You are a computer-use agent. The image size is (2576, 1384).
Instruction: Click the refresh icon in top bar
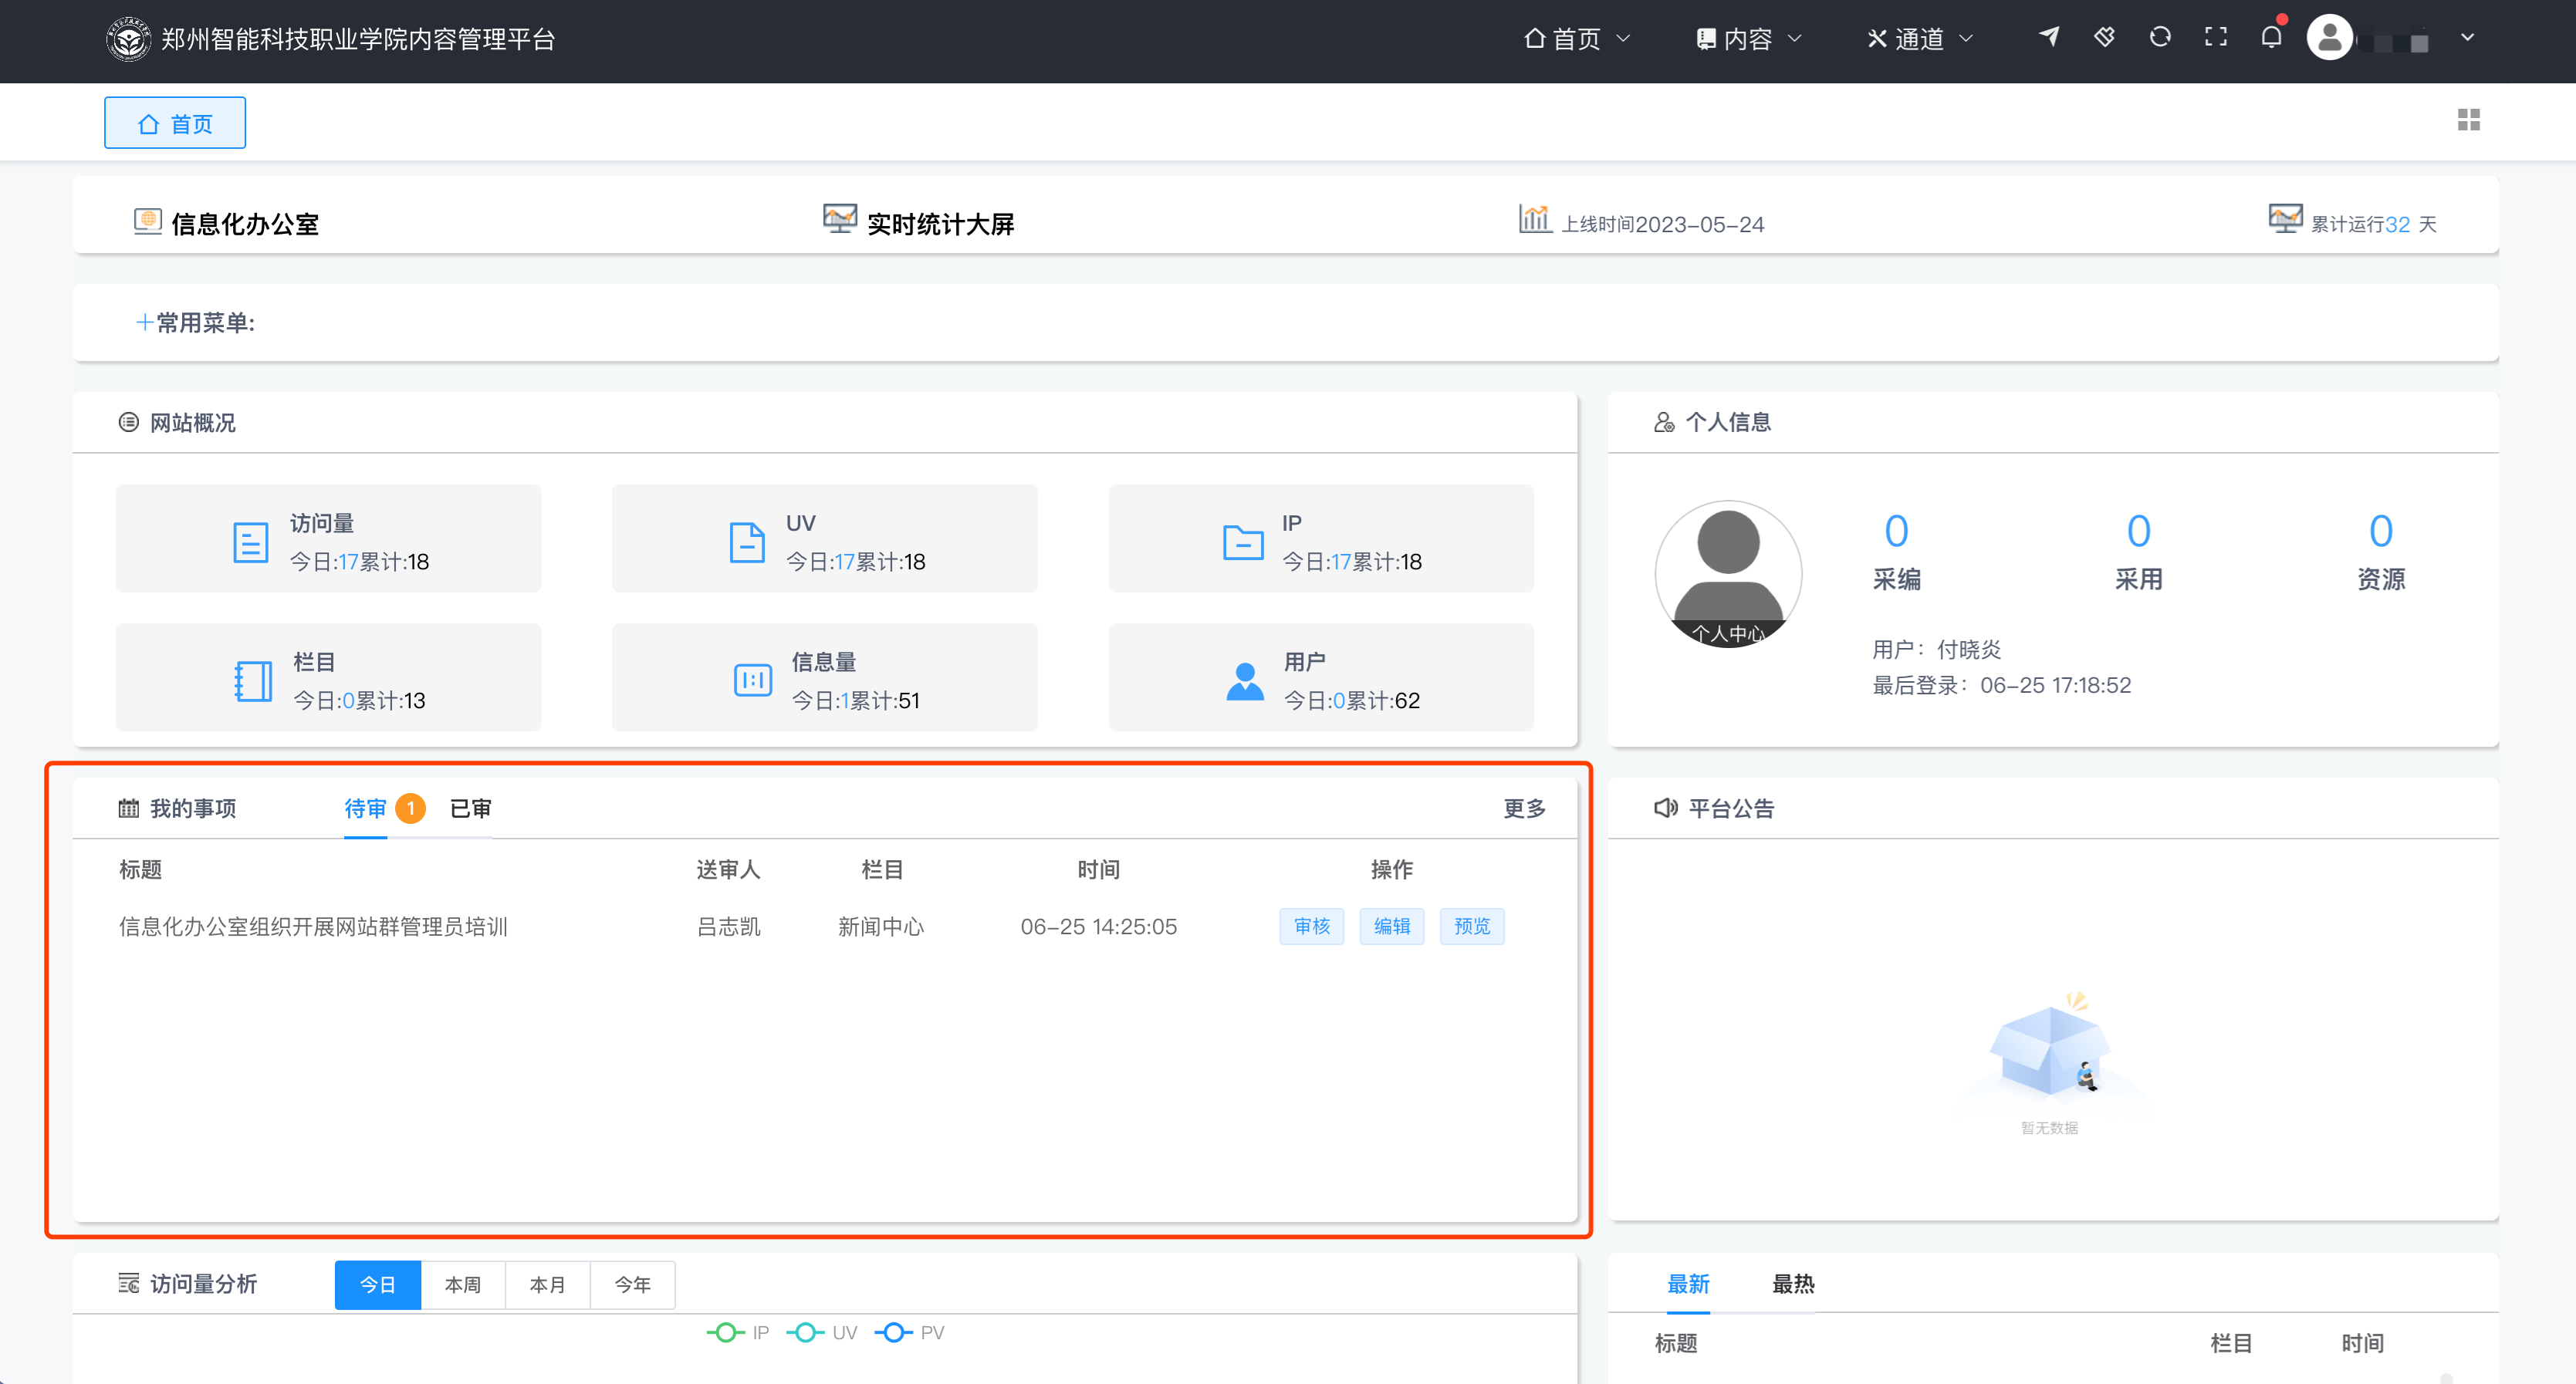(2160, 37)
